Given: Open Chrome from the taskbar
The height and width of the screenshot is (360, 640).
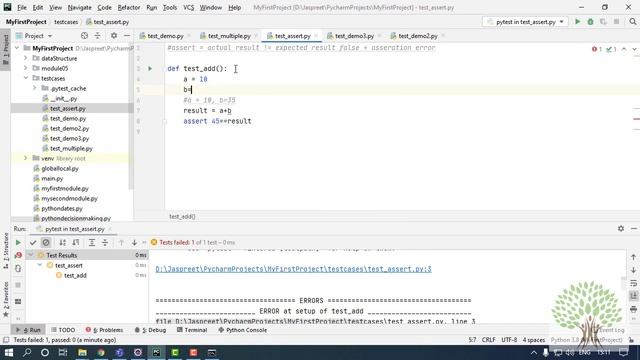Looking at the screenshot, I should (x=101, y=352).
